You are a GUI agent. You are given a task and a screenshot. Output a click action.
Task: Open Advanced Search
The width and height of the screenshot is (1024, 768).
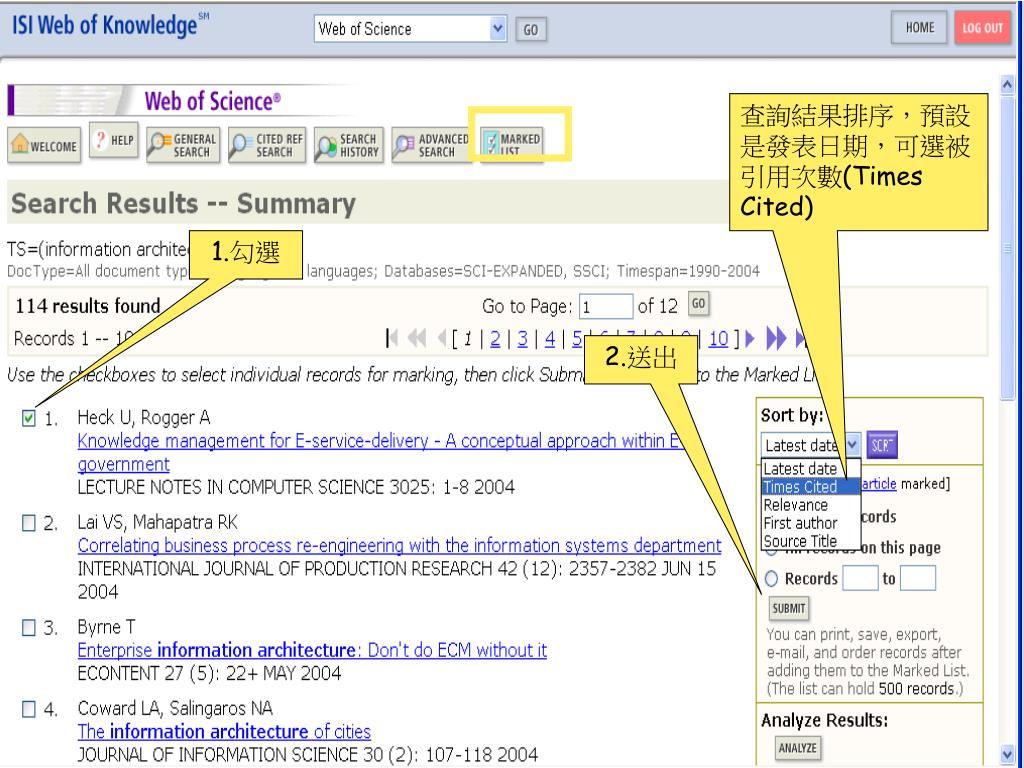click(432, 145)
